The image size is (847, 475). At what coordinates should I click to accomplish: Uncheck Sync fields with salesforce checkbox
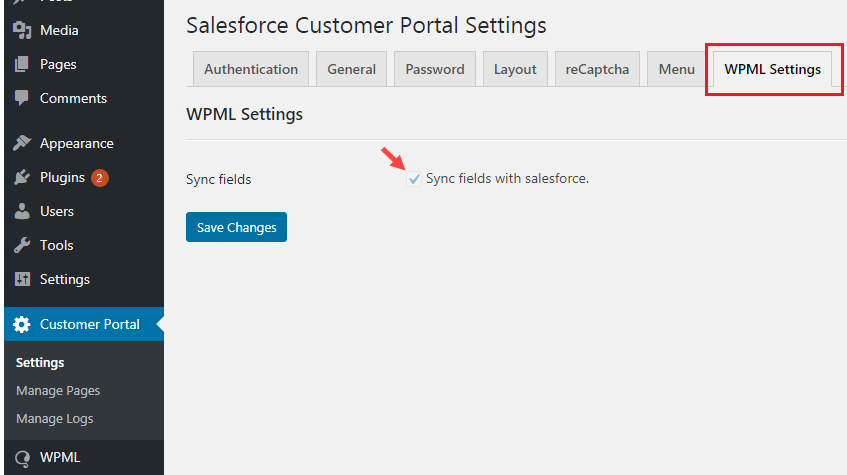414,179
